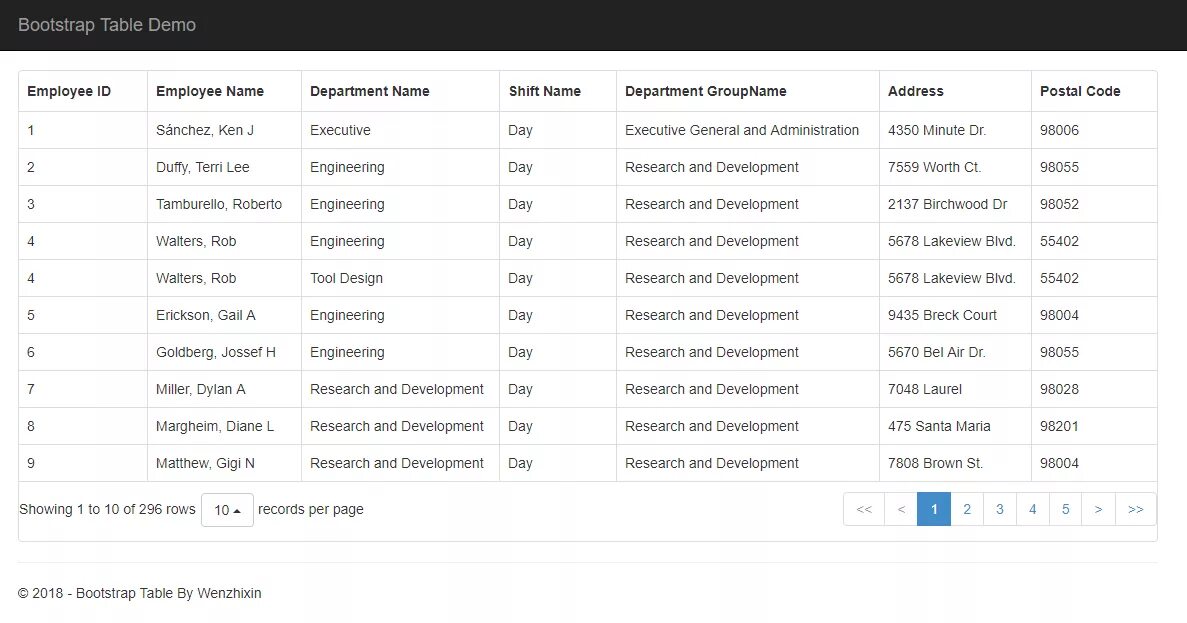Select the Sánchez, Ken J row
Viewport: 1187px width, 623px height.
[x=205, y=130]
